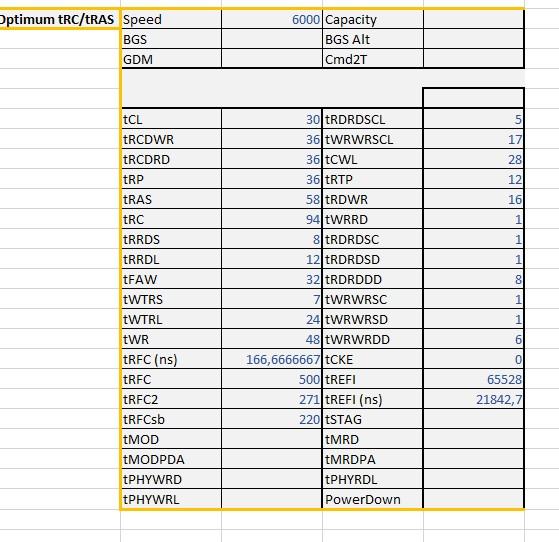The height and width of the screenshot is (542, 559).
Task: Click the empty Cmd2T value cell
Action: [473, 59]
